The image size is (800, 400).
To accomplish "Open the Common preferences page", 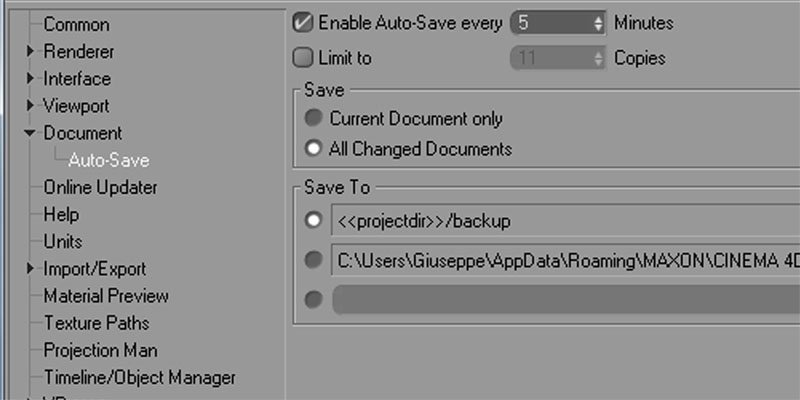I will pos(76,24).
